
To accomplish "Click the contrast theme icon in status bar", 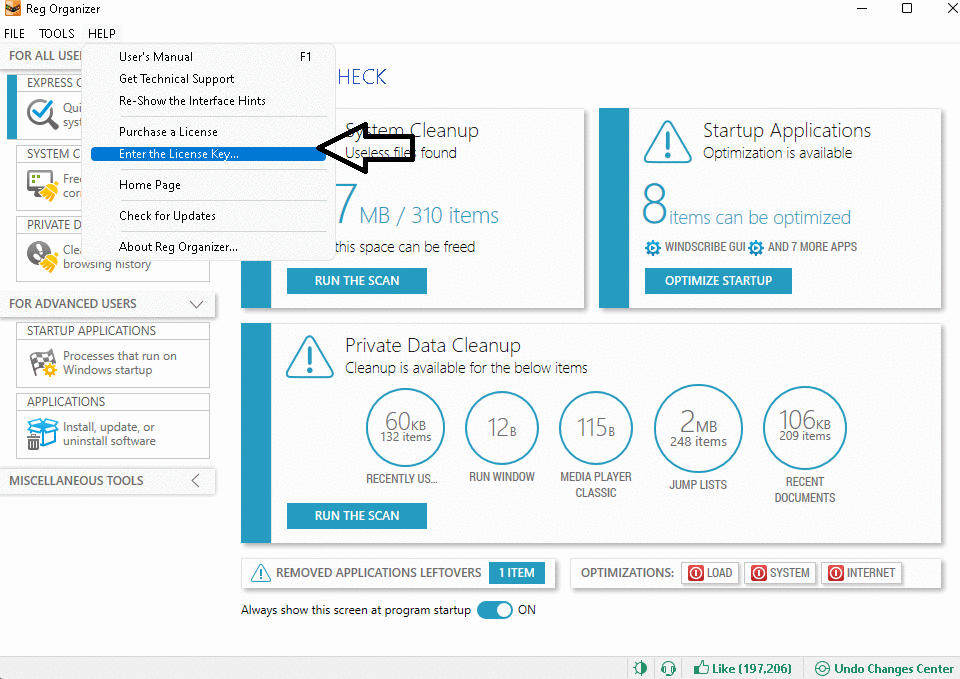I will coord(640,668).
